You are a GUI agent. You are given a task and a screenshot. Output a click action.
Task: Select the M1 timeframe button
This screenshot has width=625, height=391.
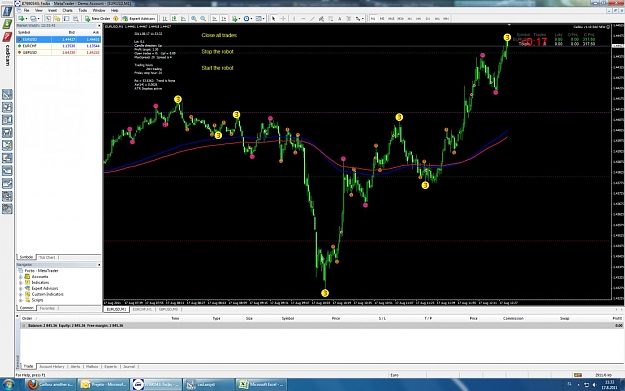(x=373, y=18)
